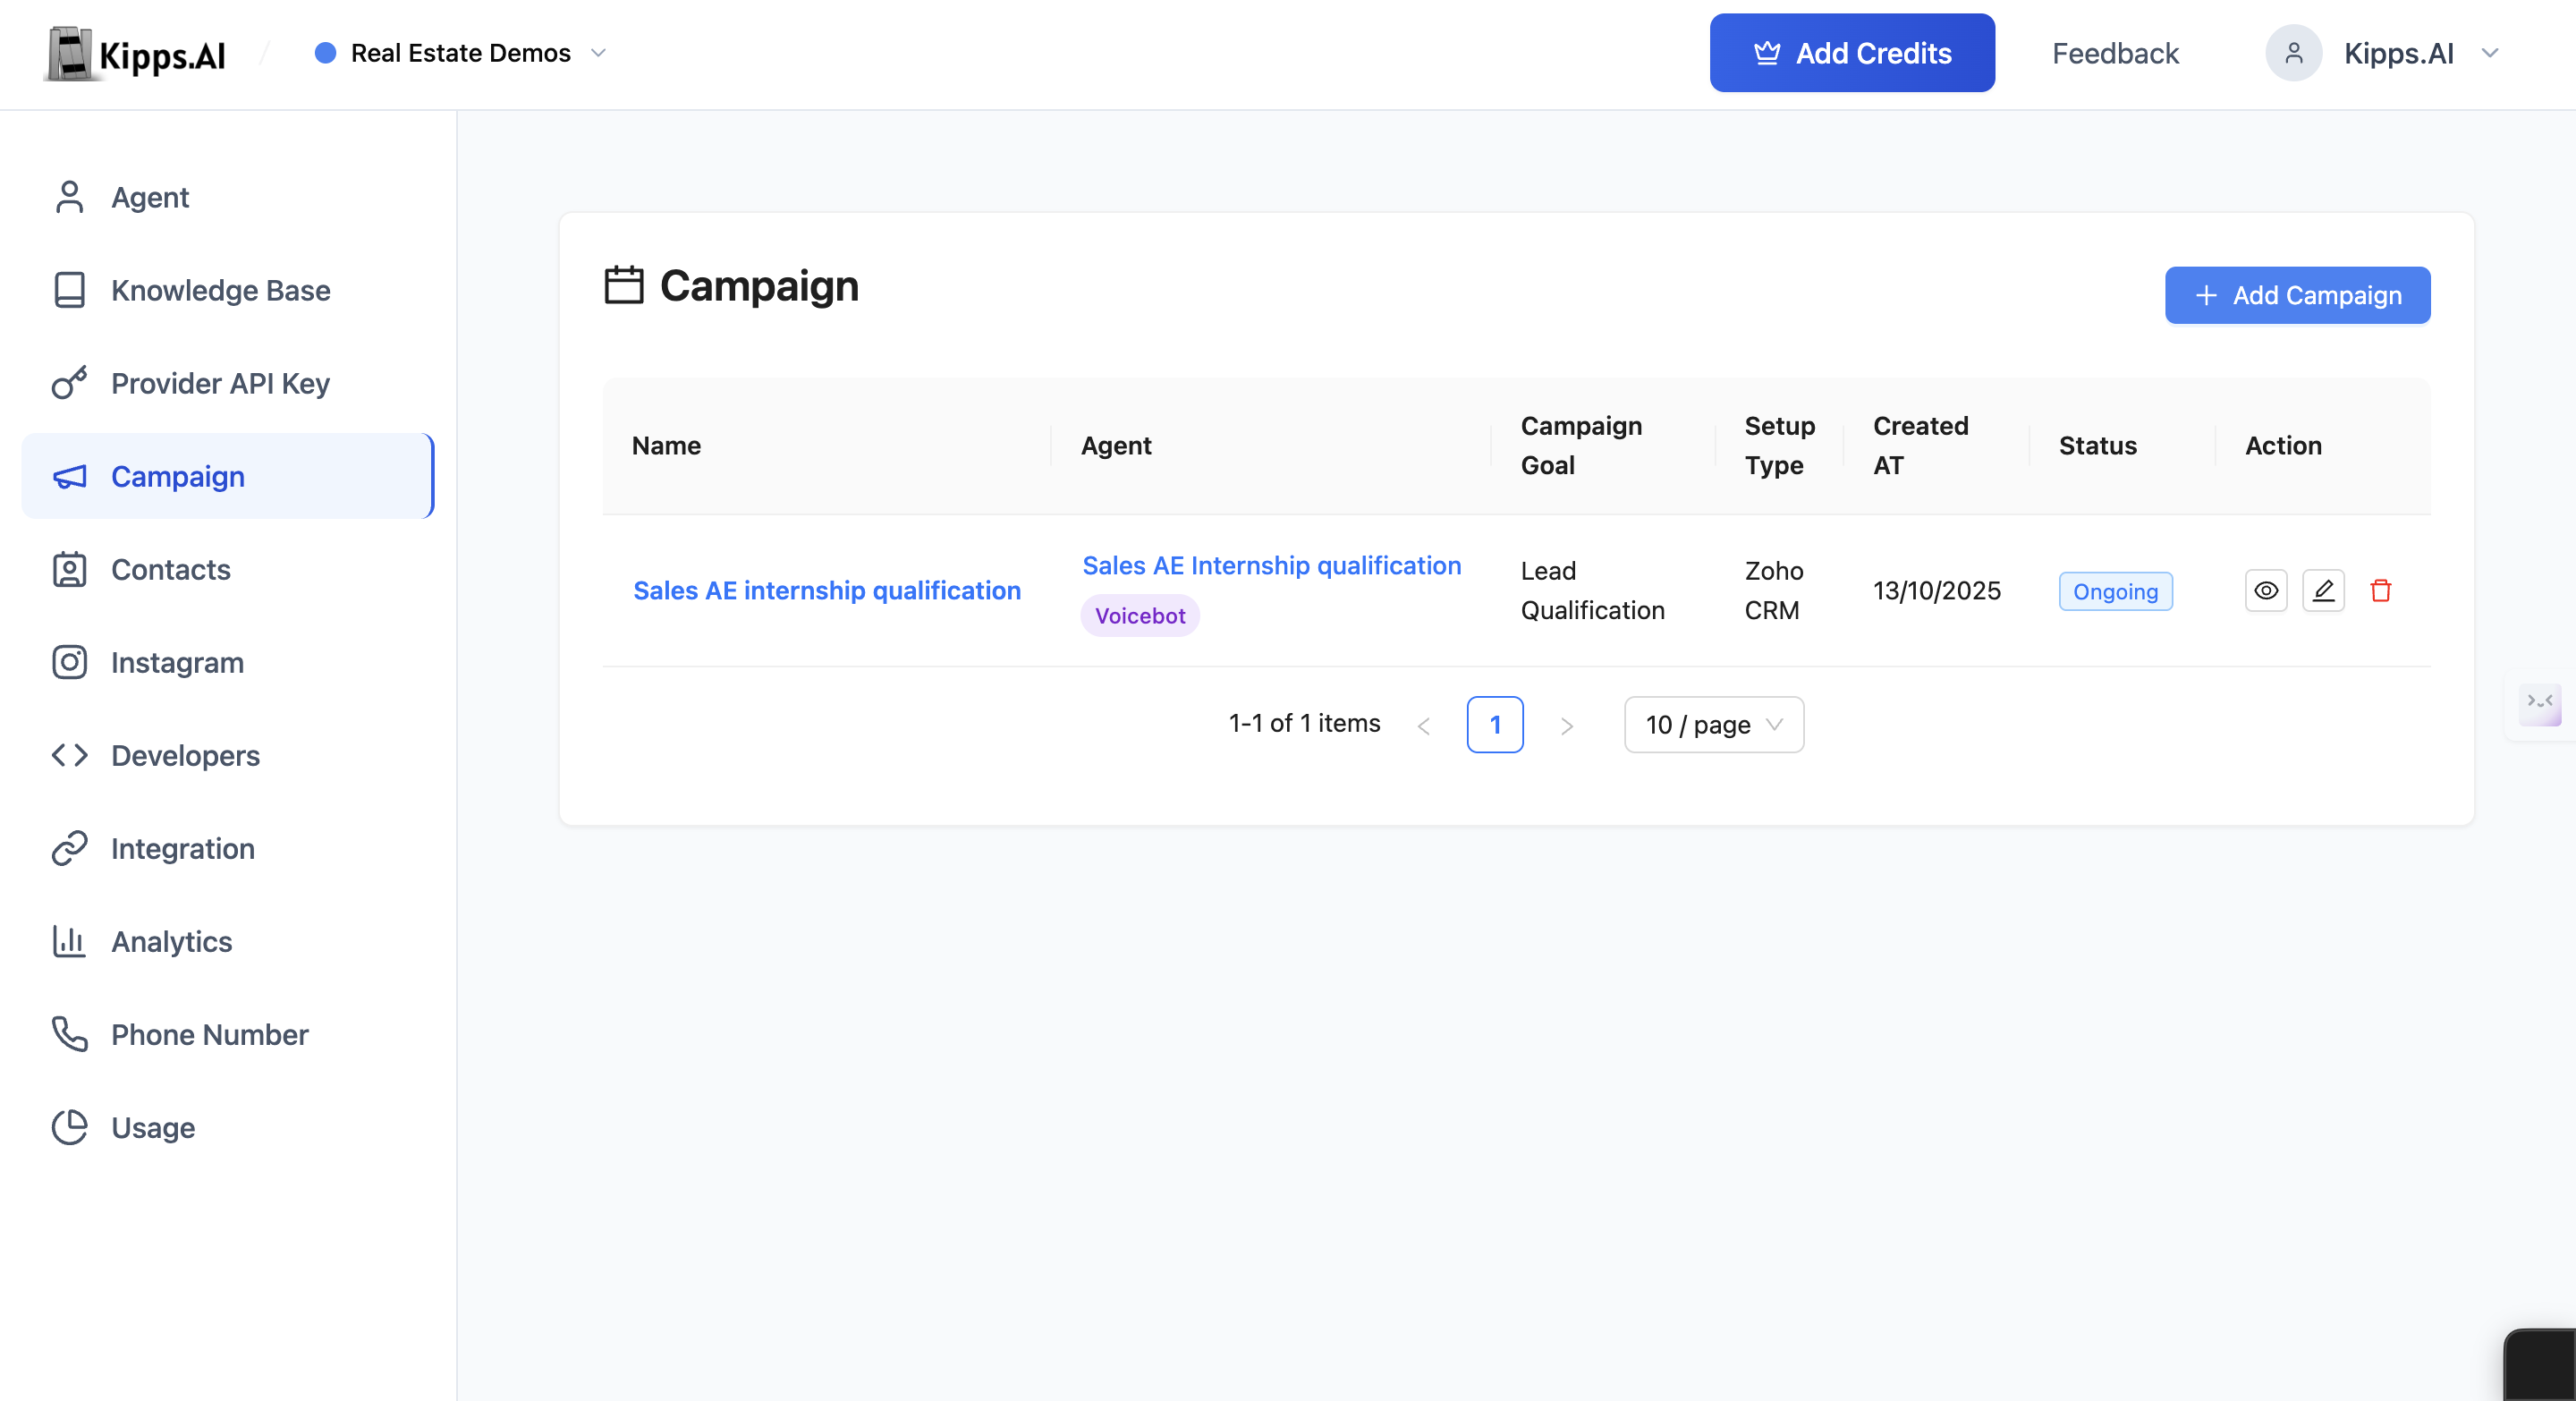The image size is (2576, 1401).
Task: Click the Feedback link
Action: 2114,53
